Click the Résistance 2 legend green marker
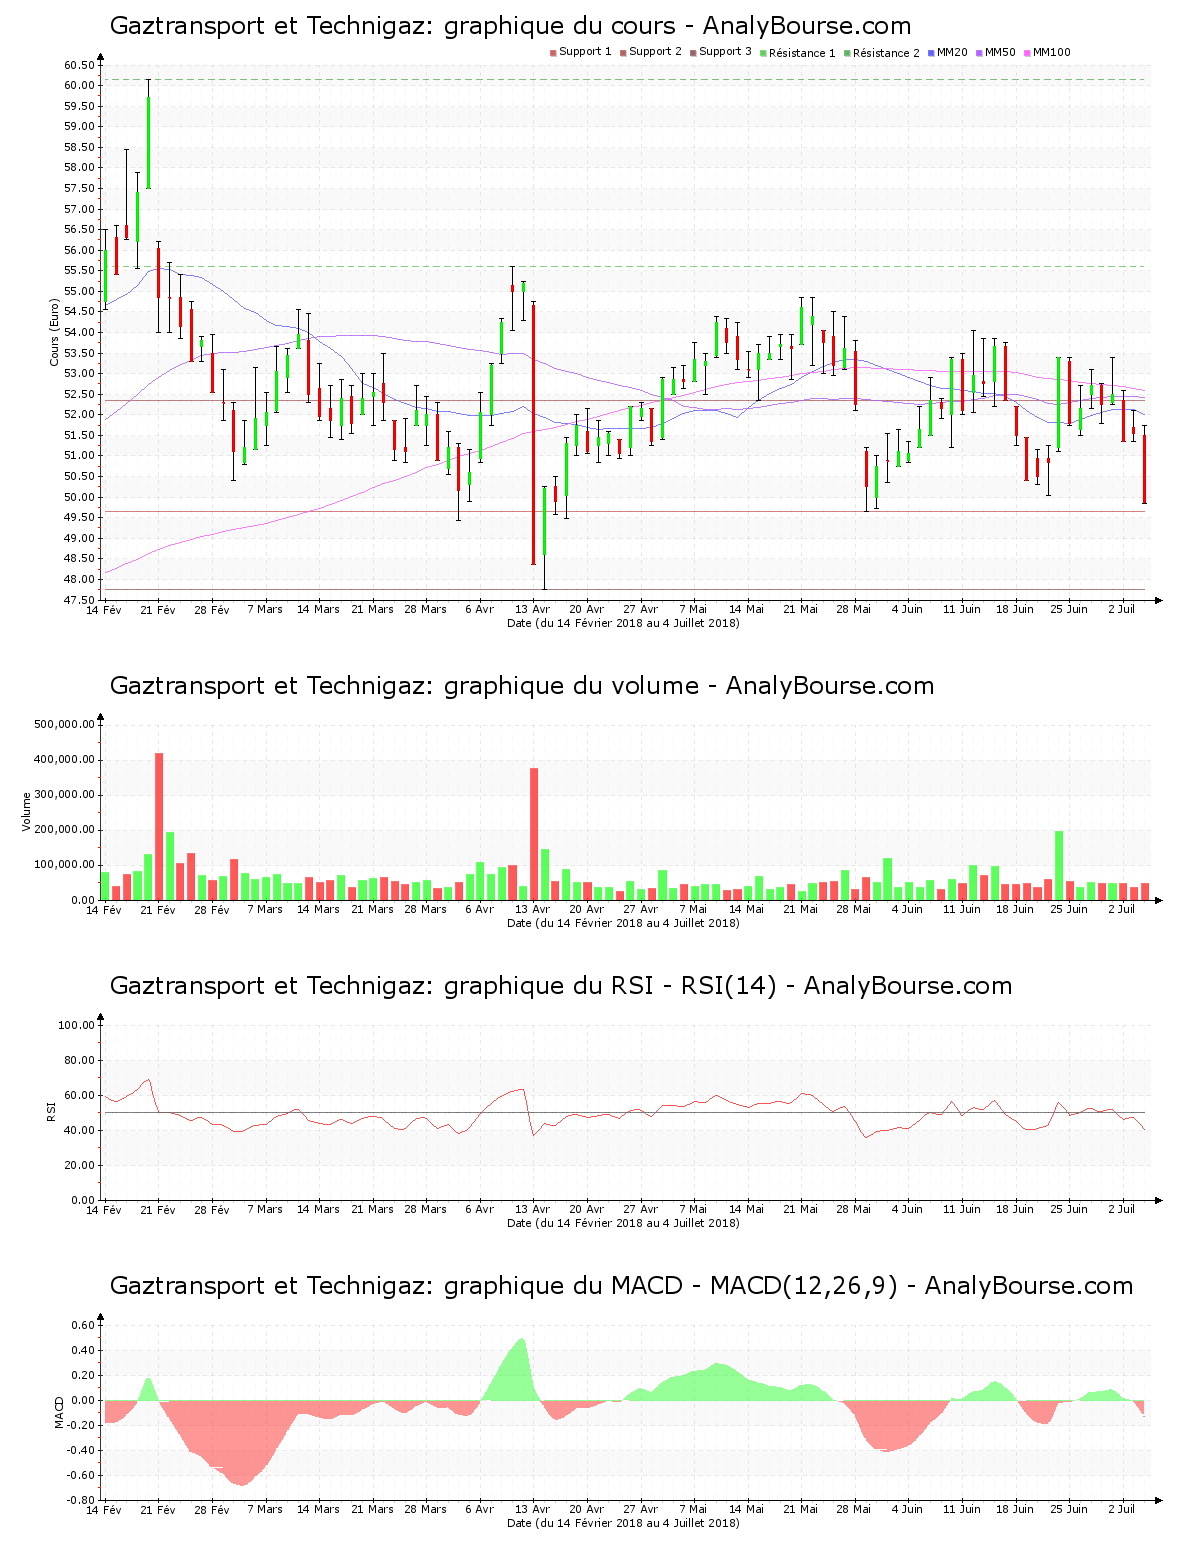 click(x=847, y=53)
